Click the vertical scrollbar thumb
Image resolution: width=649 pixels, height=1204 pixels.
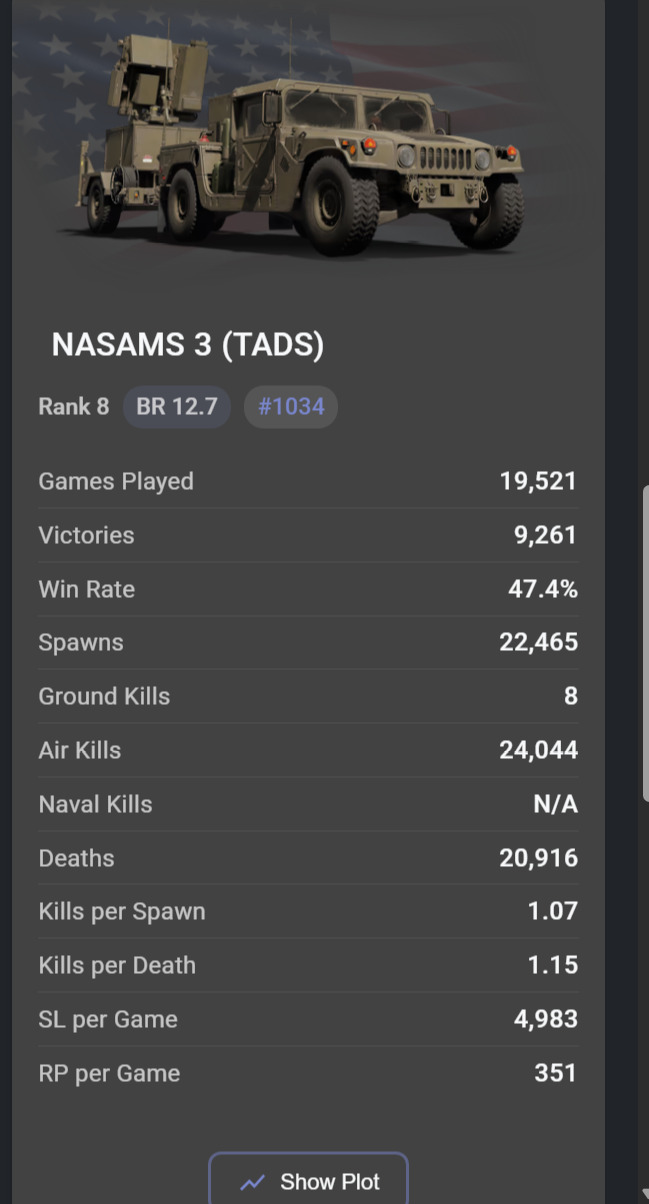tap(644, 640)
